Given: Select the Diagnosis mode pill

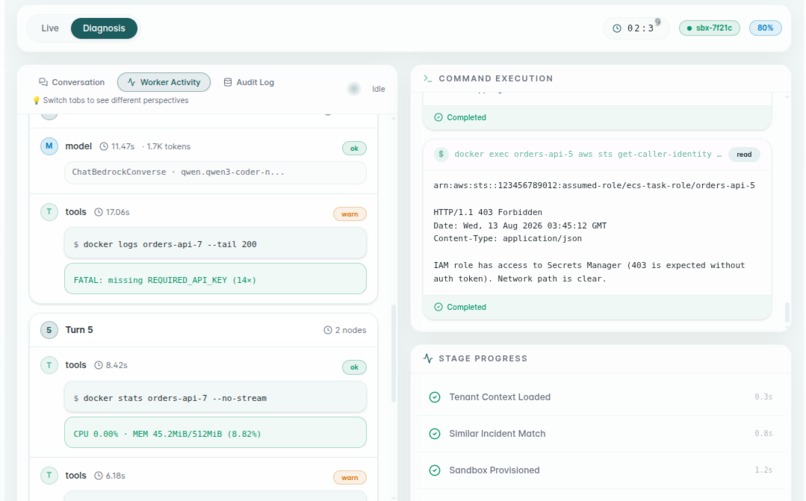Looking at the screenshot, I should [104, 28].
